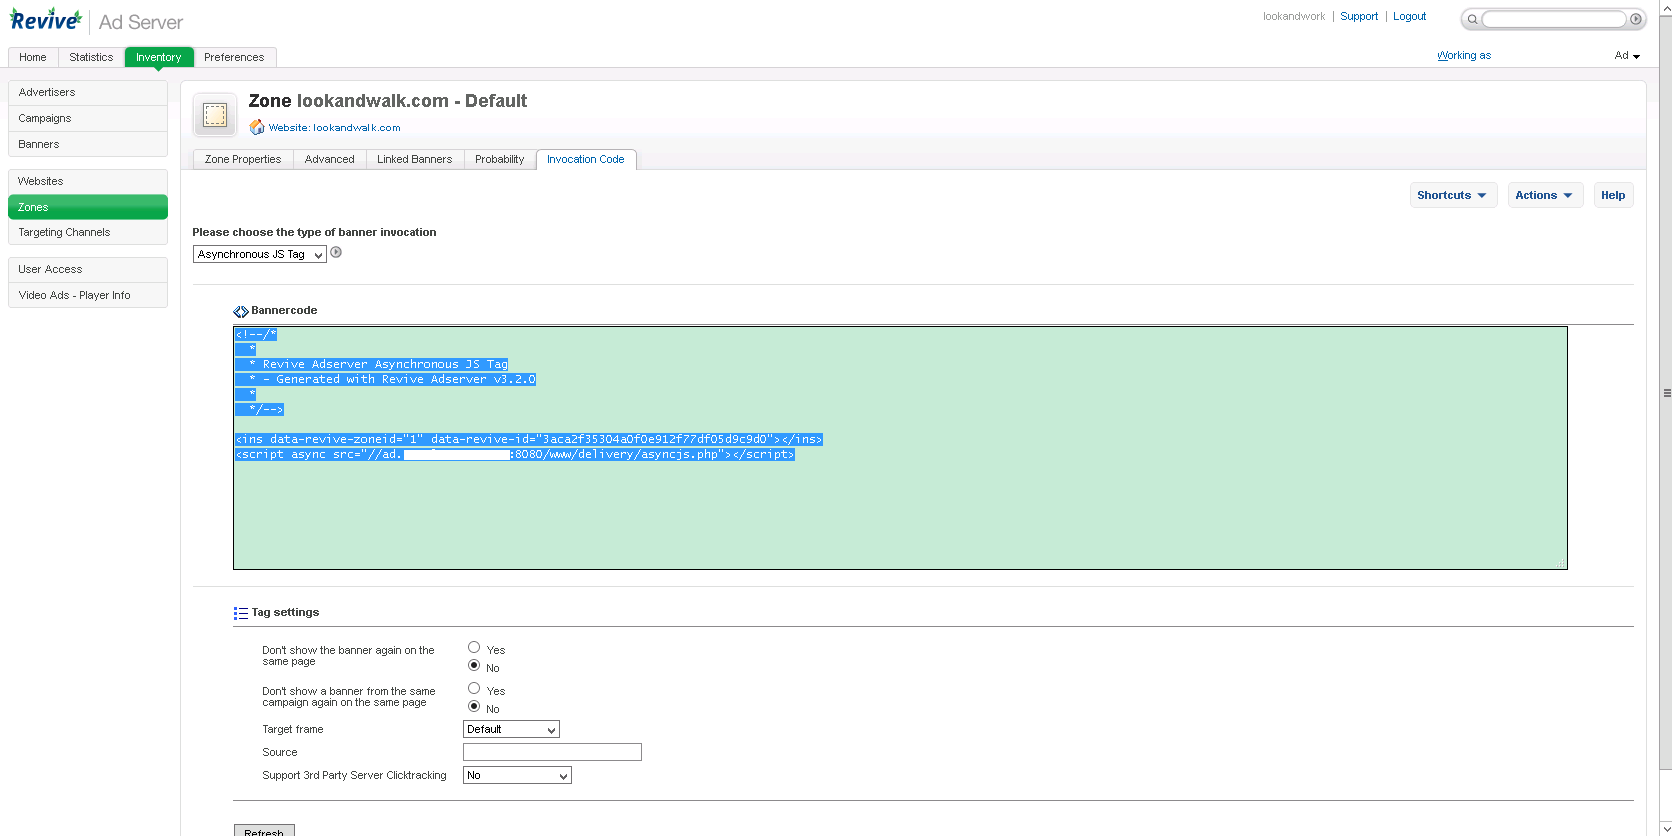Click the Tag settings list icon
1672x836 pixels.
click(241, 613)
